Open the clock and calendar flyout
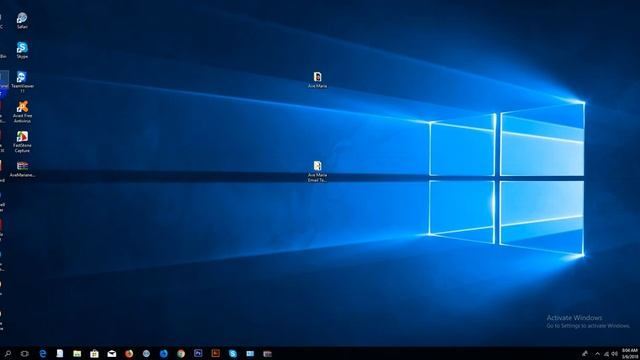The height and width of the screenshot is (360, 640). 630,353
